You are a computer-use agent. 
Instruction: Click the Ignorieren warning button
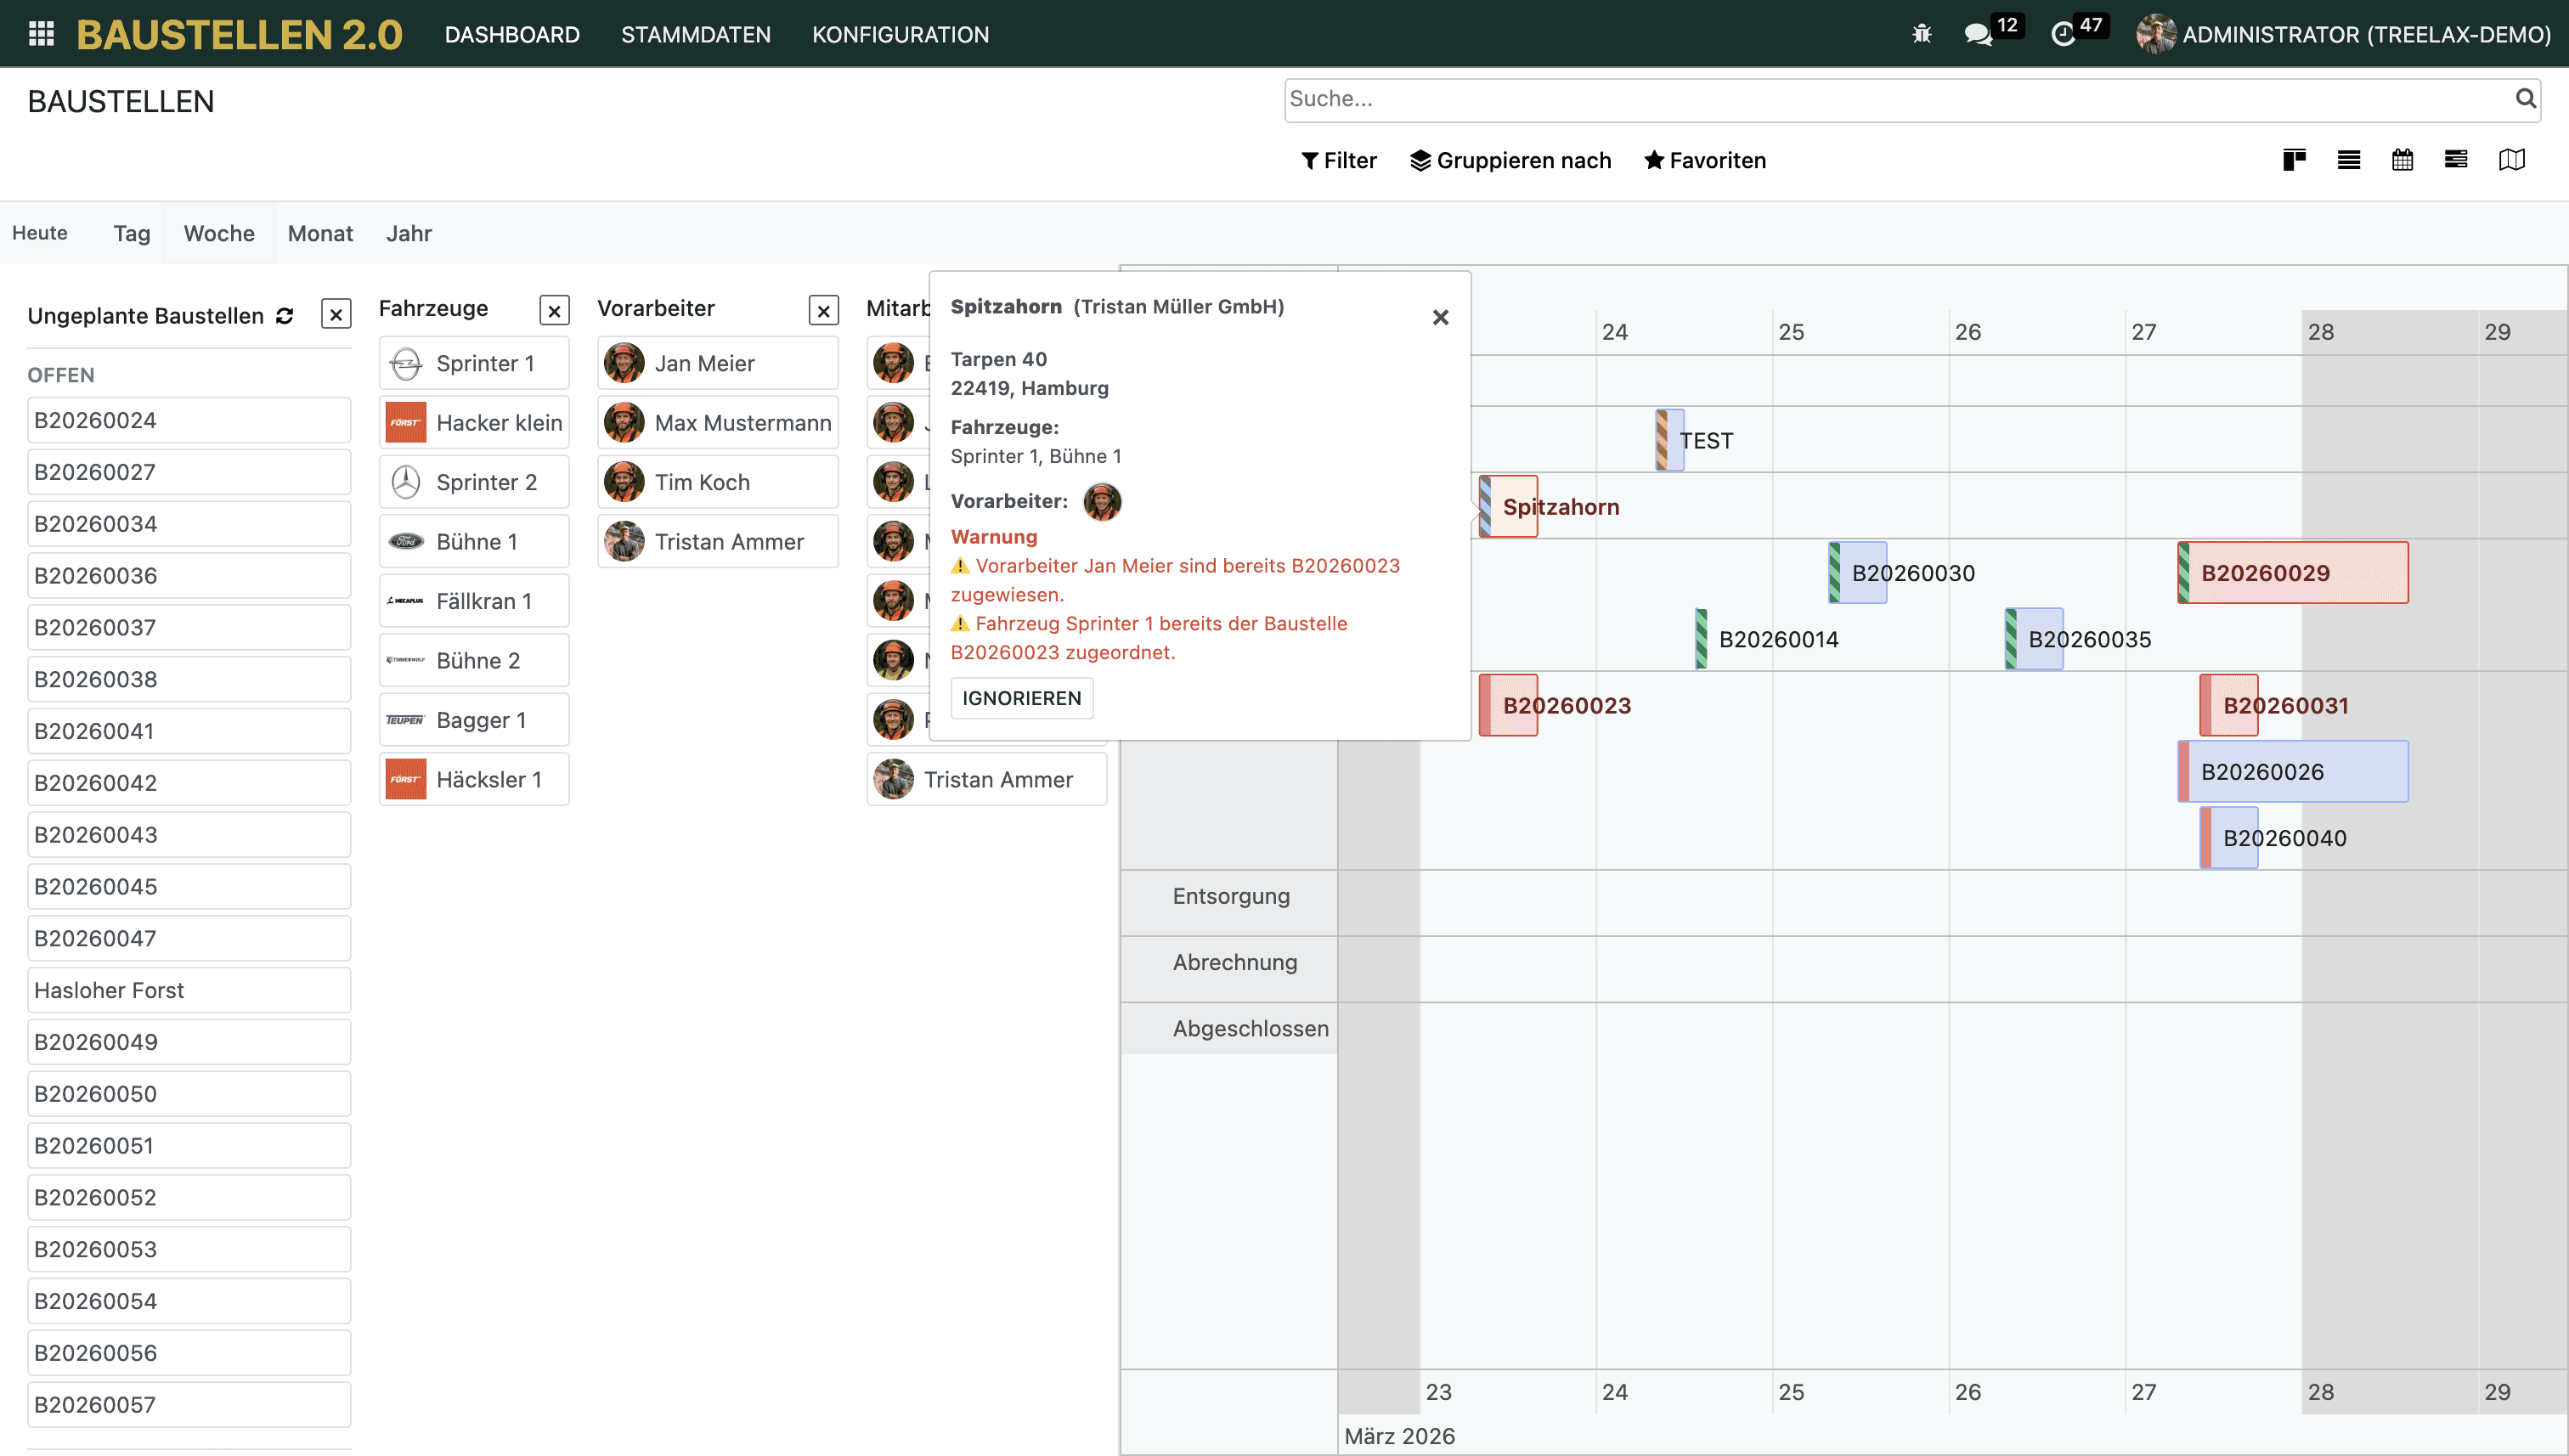click(1021, 698)
